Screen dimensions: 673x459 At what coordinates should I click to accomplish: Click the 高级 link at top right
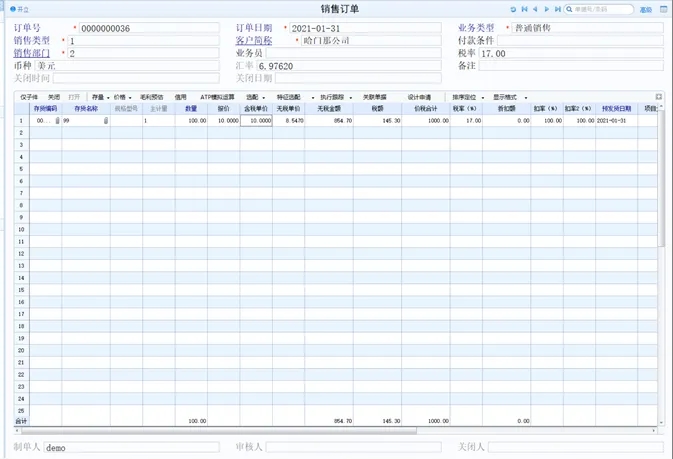(646, 9)
